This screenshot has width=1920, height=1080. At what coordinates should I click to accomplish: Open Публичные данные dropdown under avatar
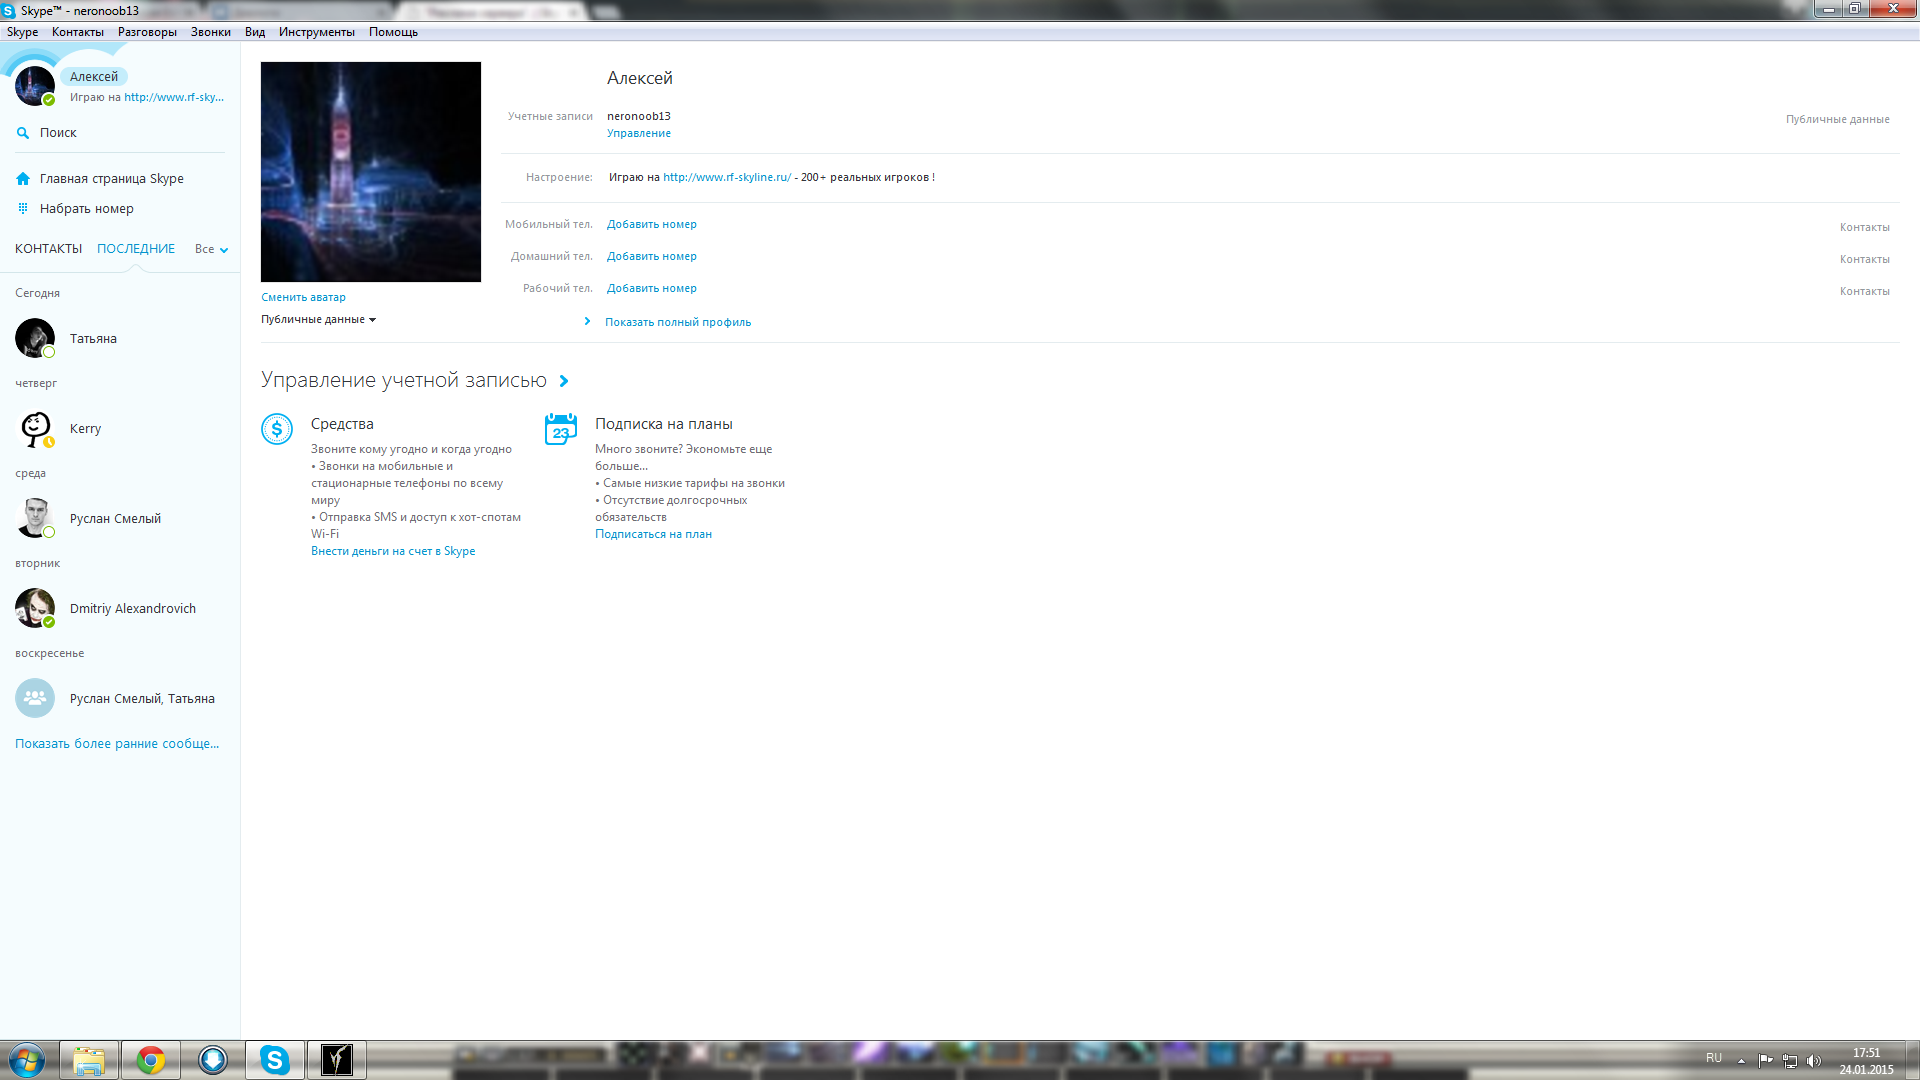point(318,320)
